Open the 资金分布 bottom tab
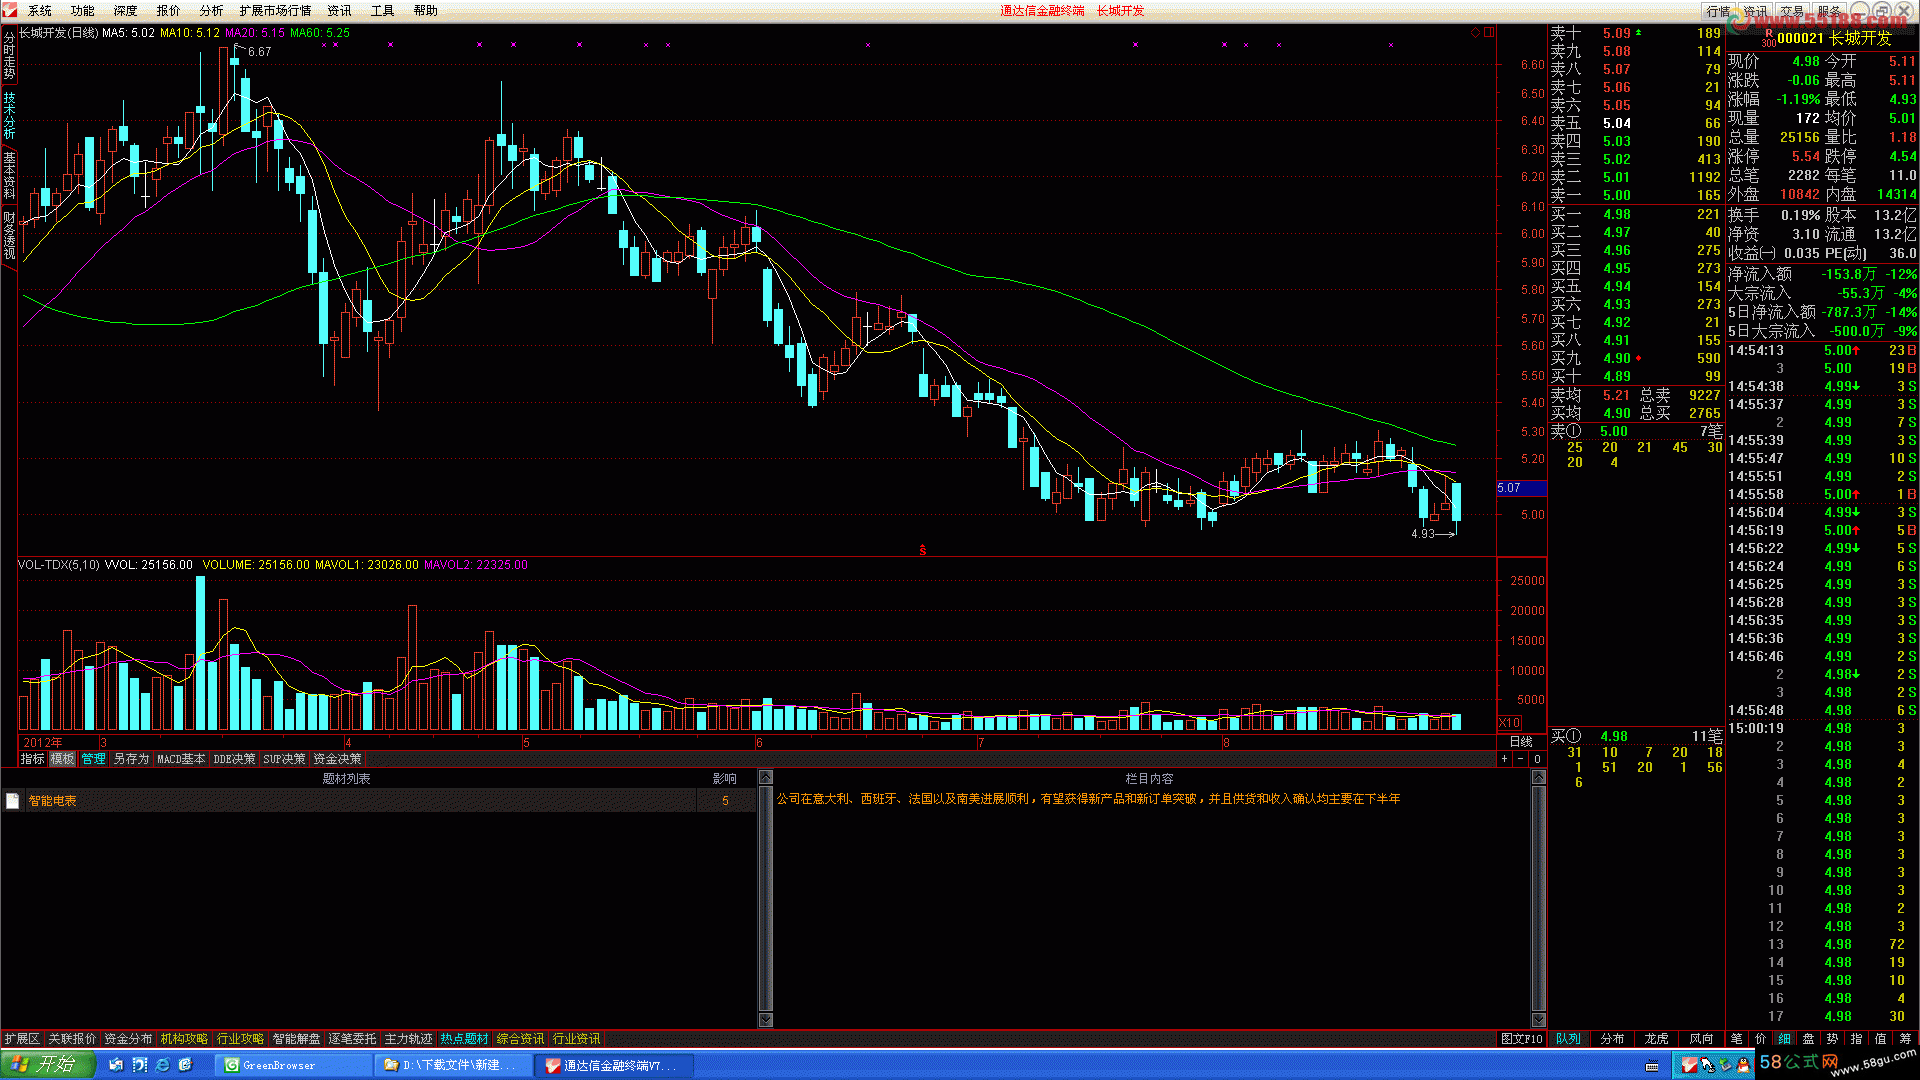Viewport: 1920px width, 1080px height. coord(128,1039)
